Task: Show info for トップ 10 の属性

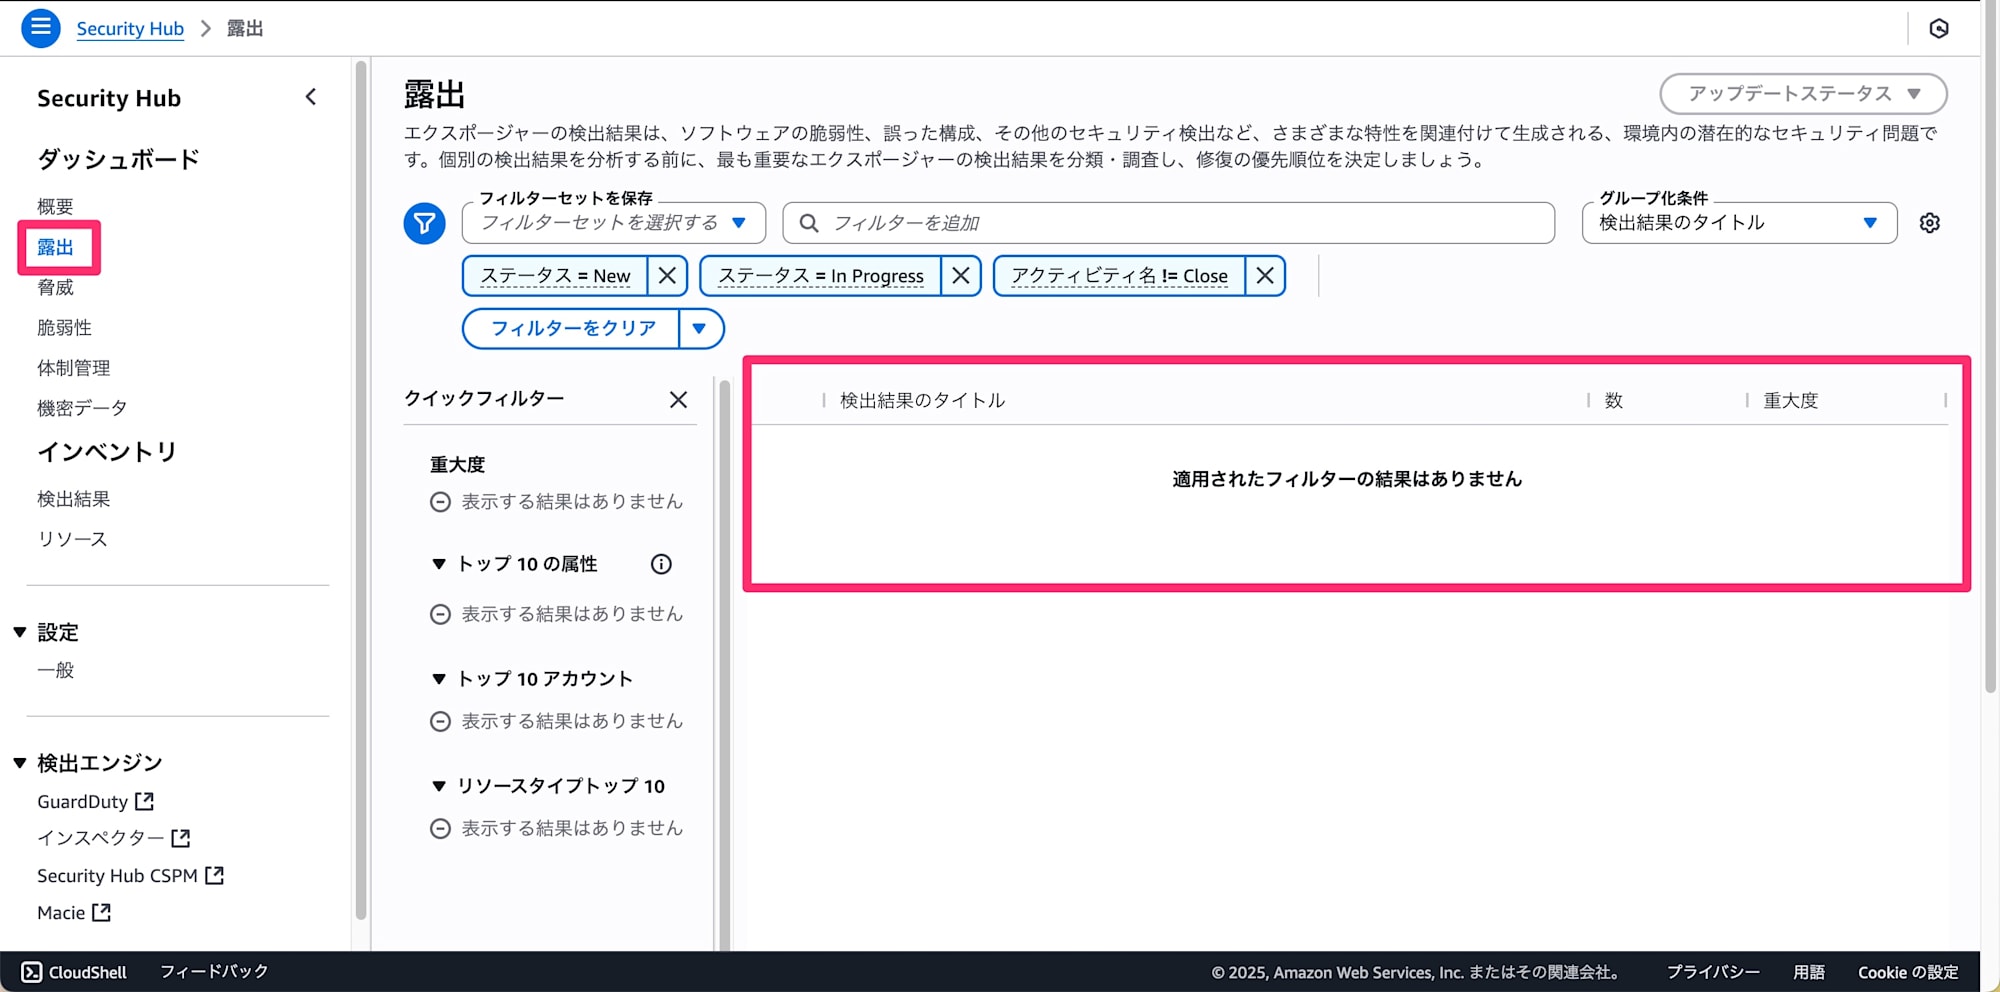Action: coord(661,564)
